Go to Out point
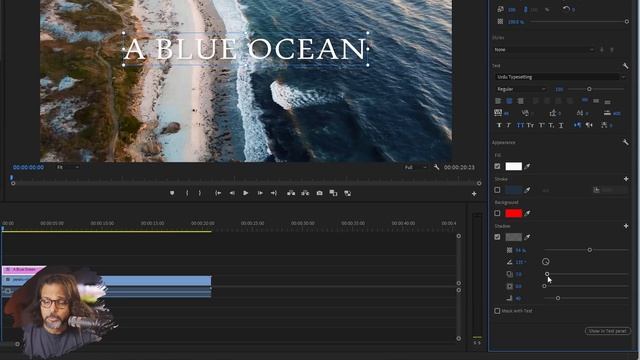 pyautogui.click(x=273, y=193)
